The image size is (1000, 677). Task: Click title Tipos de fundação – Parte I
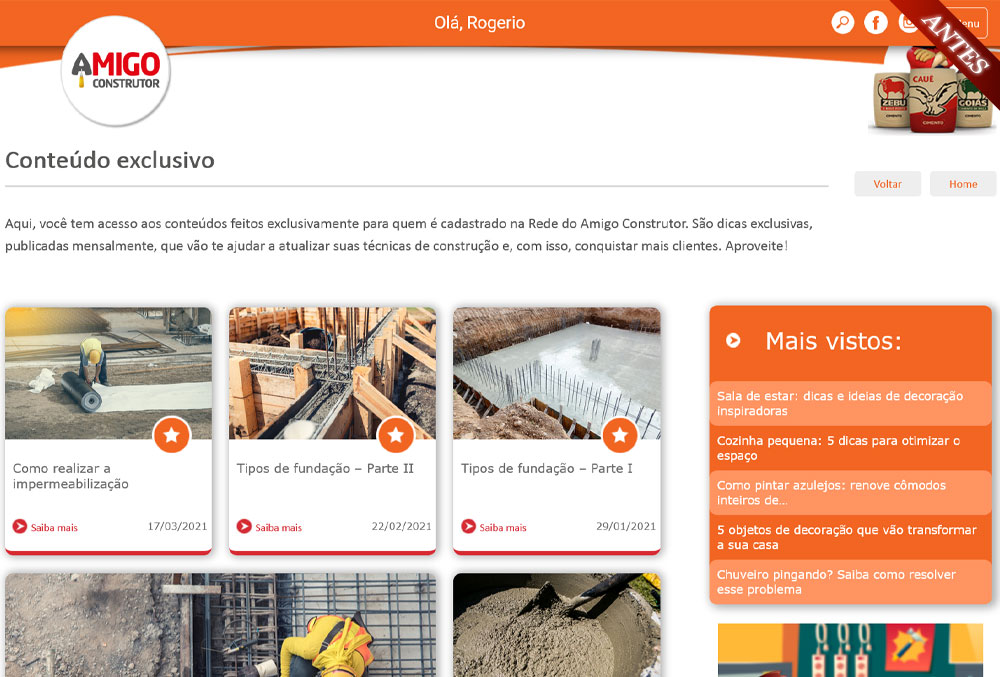click(547, 469)
